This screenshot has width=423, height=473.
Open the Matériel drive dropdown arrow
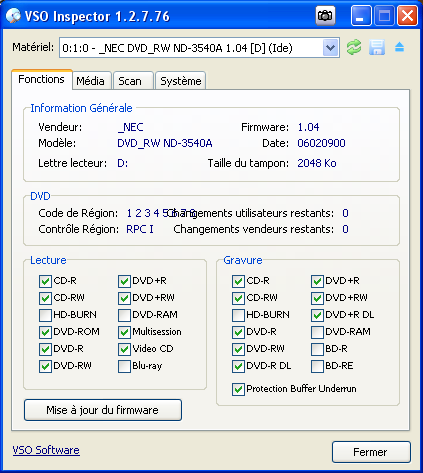pos(331,48)
